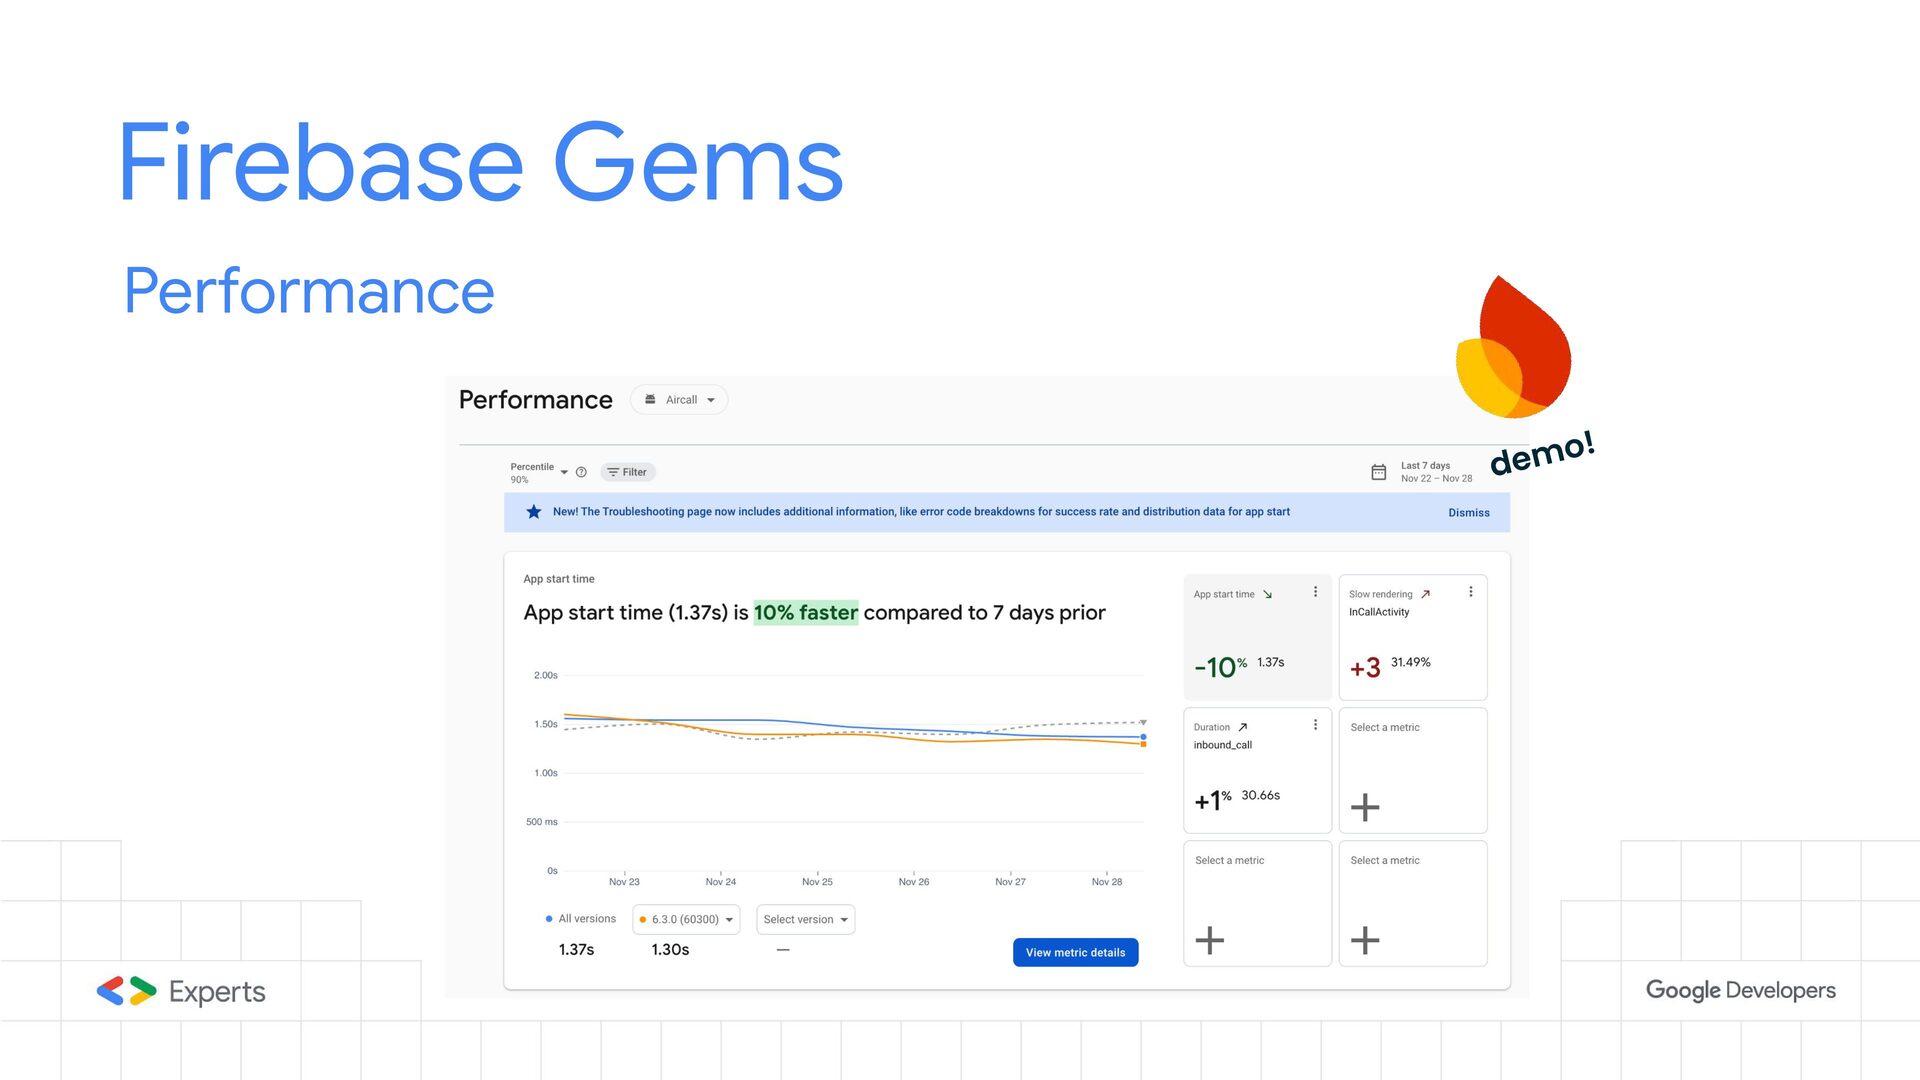Click the percentile help question mark icon
1920x1080 pixels.
click(581, 472)
